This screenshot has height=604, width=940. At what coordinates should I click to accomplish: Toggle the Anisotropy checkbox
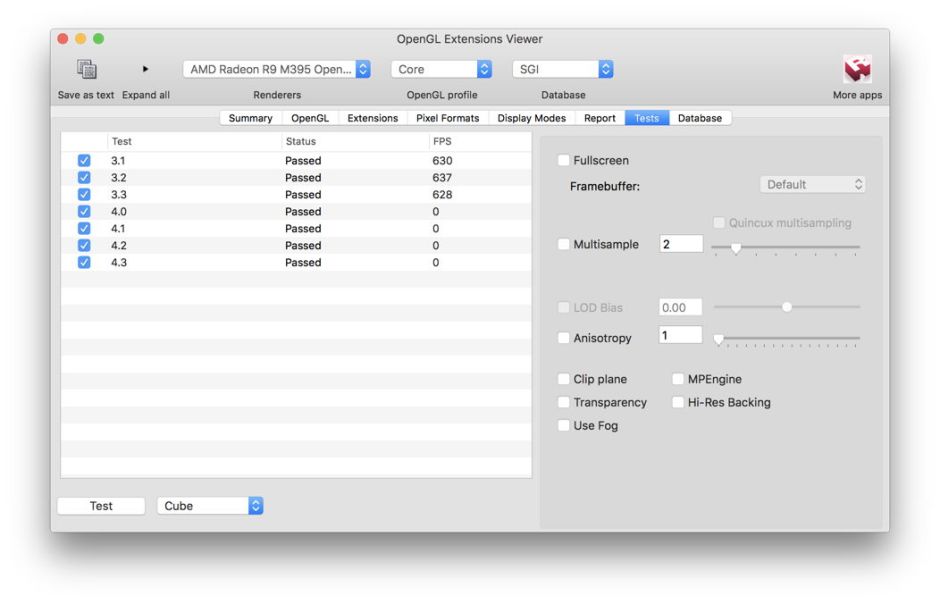click(x=564, y=339)
